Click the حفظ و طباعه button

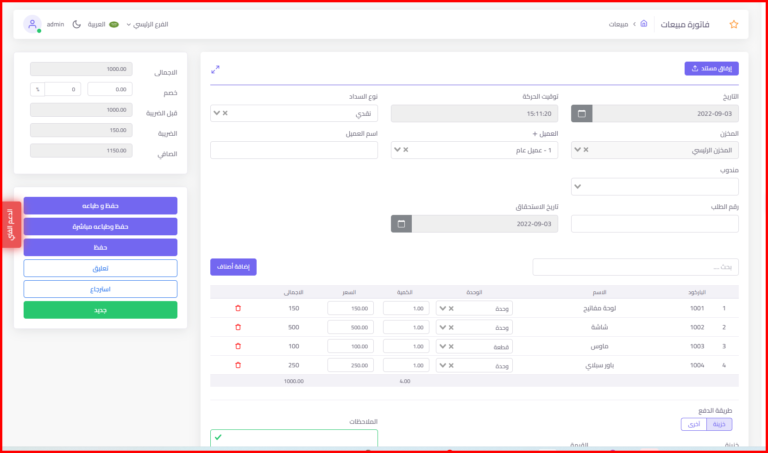coord(100,205)
